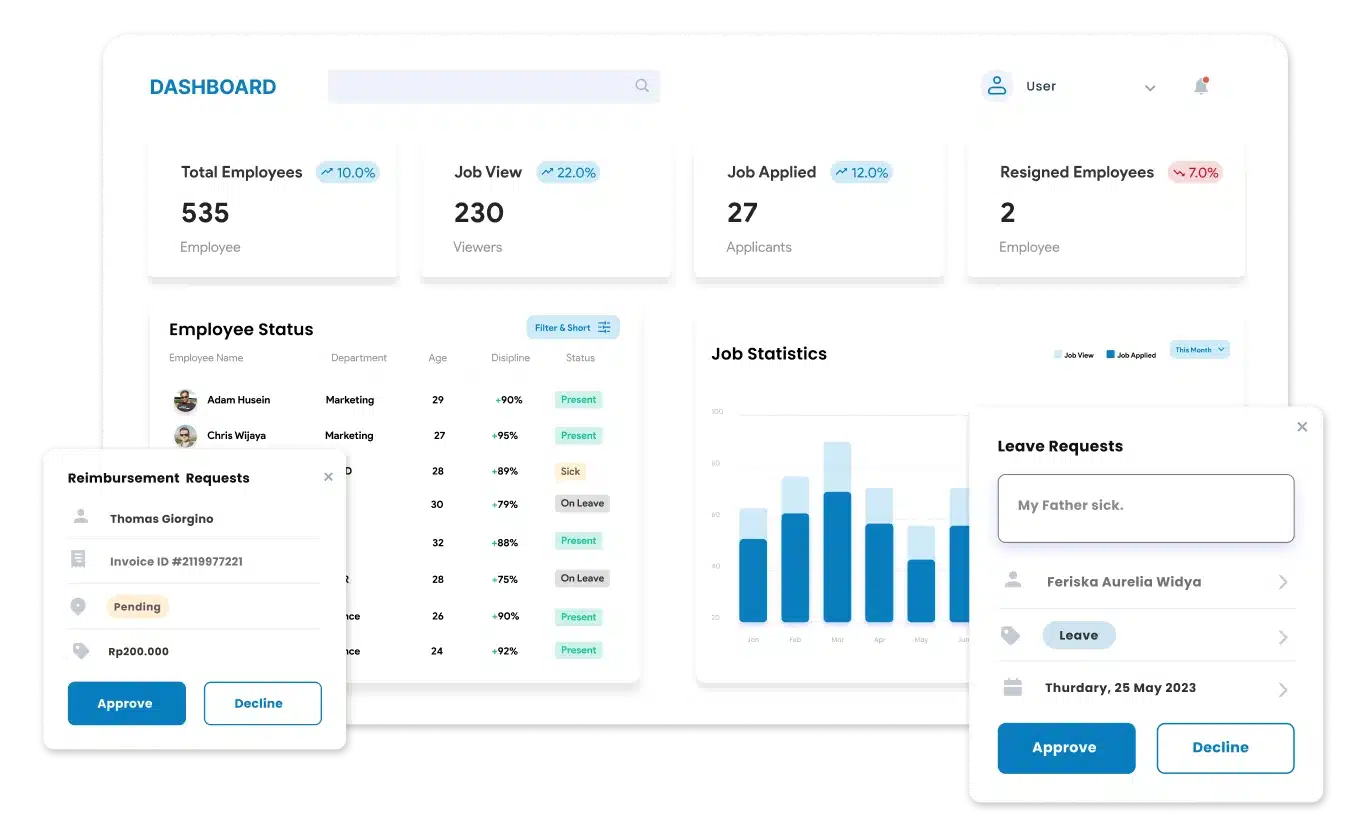
Task: Open the This Month period dropdown
Action: 1199,350
